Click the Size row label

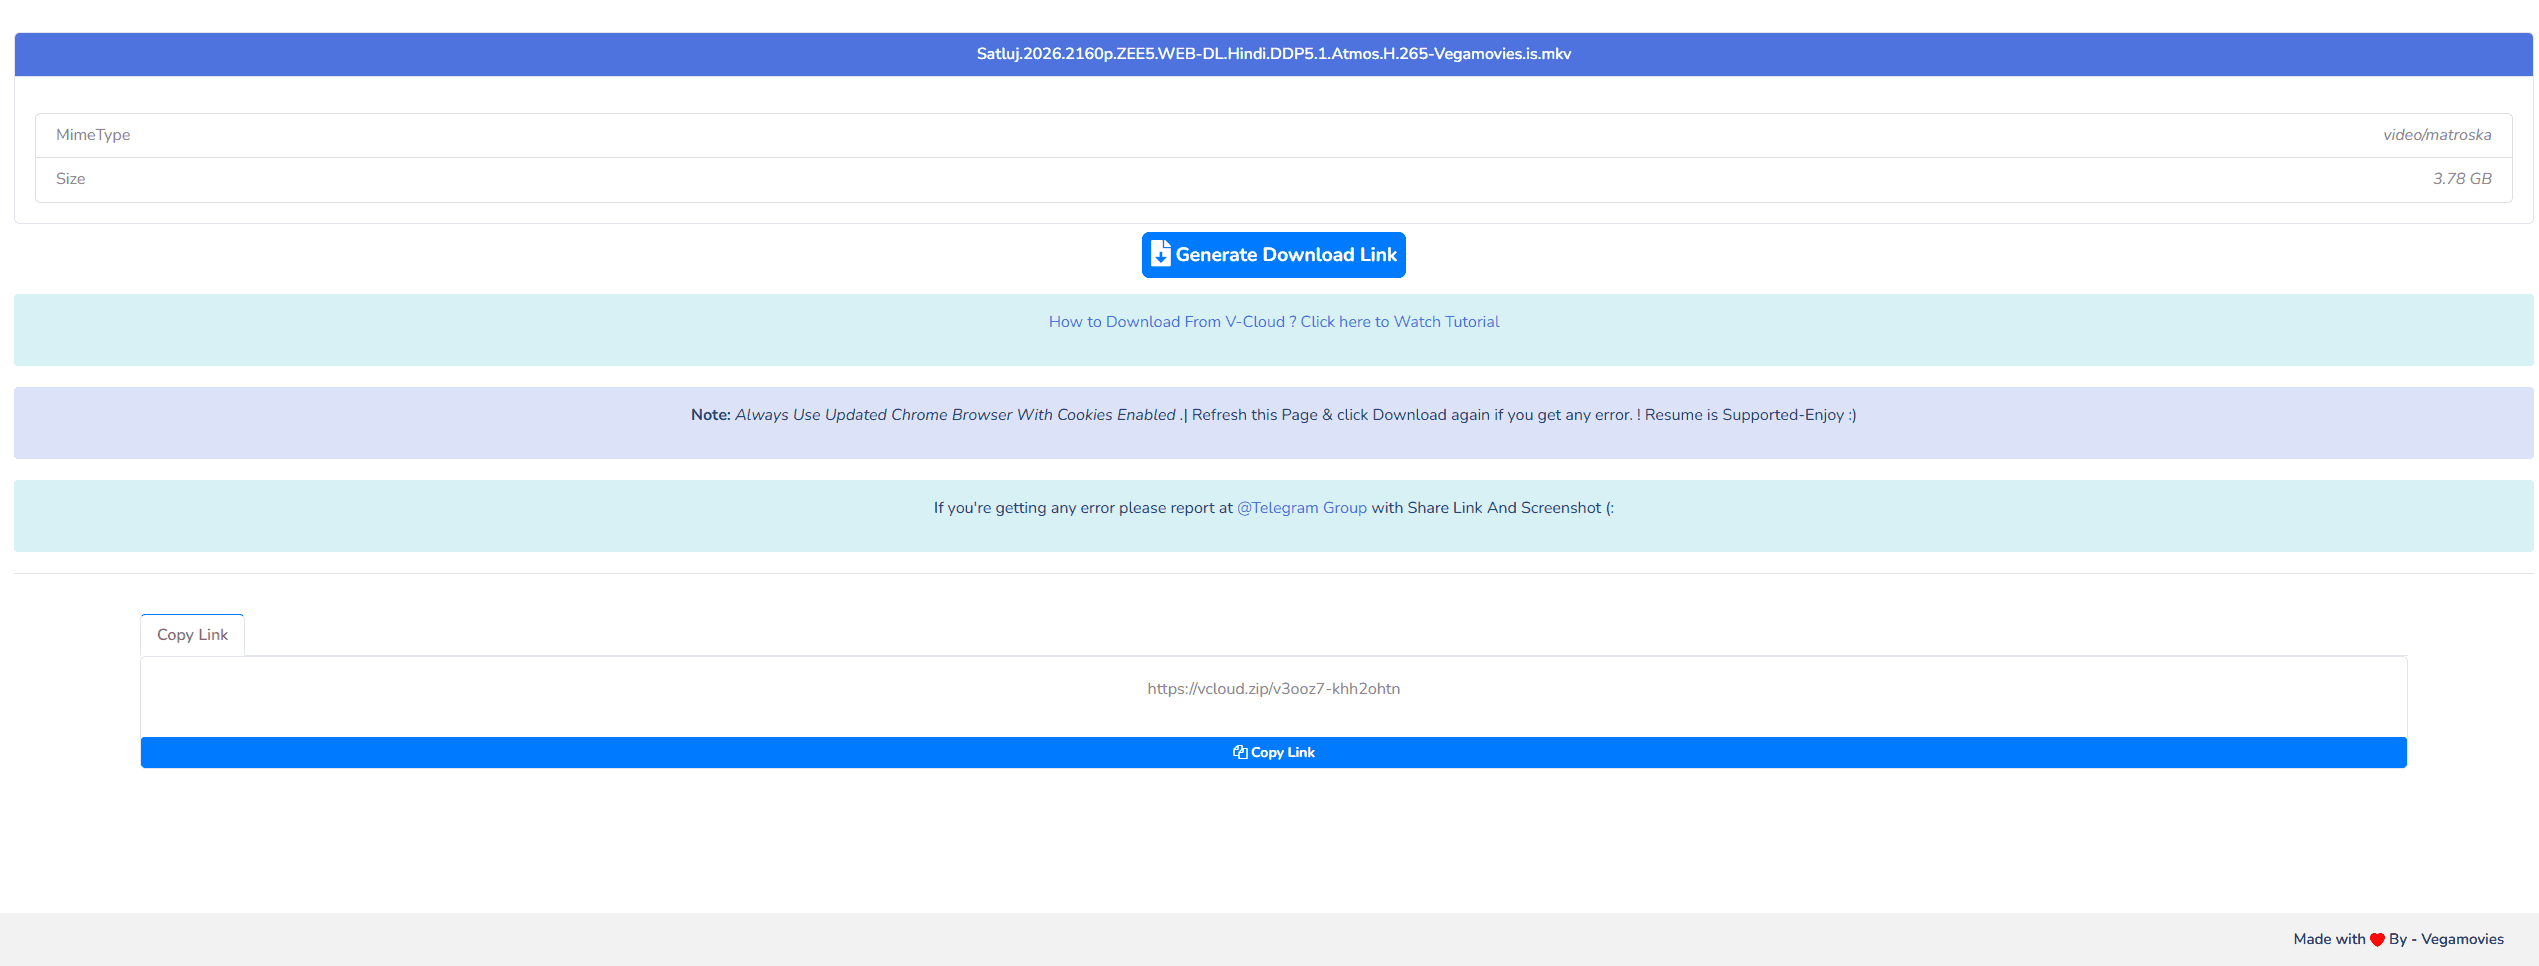[71, 179]
